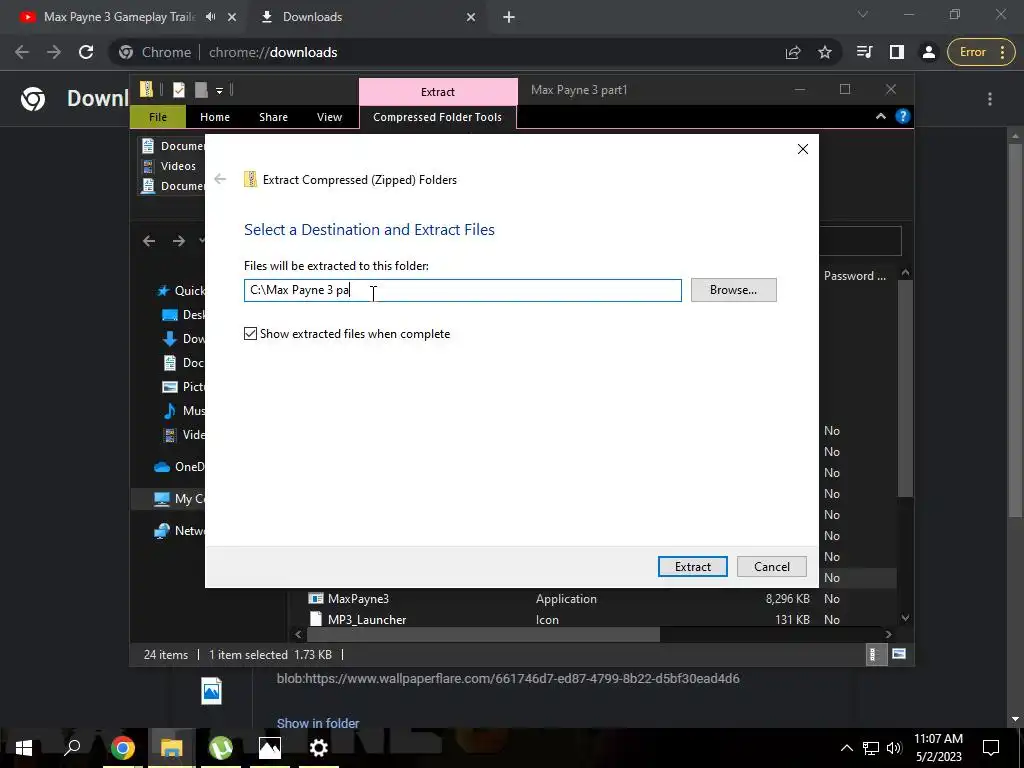Click Show in folder link on Downloads page
The width and height of the screenshot is (1024, 768).
point(318,724)
